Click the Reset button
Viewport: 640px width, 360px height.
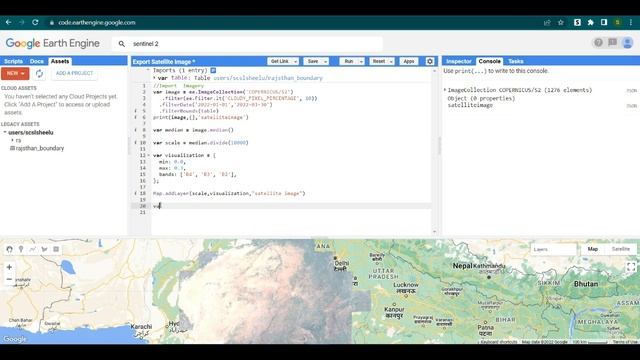(x=379, y=61)
